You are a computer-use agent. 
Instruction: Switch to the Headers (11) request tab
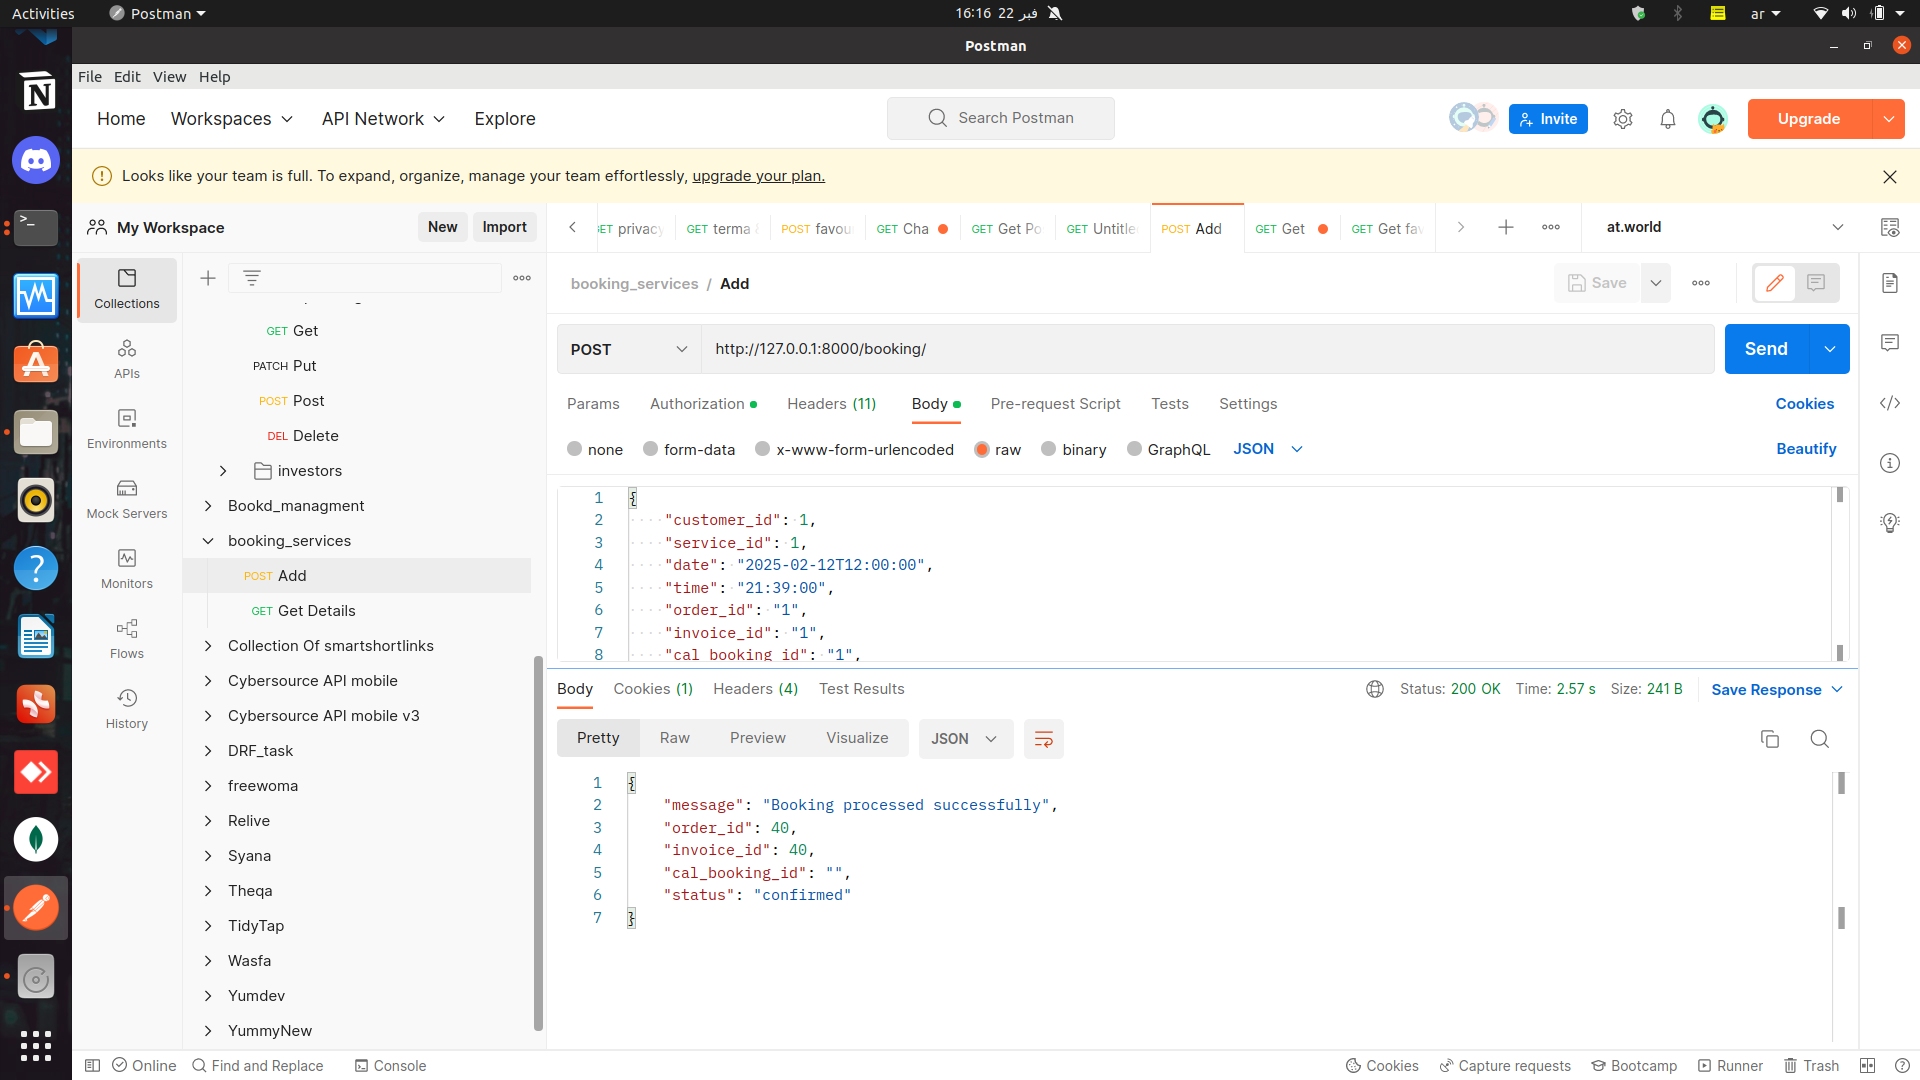coord(831,404)
